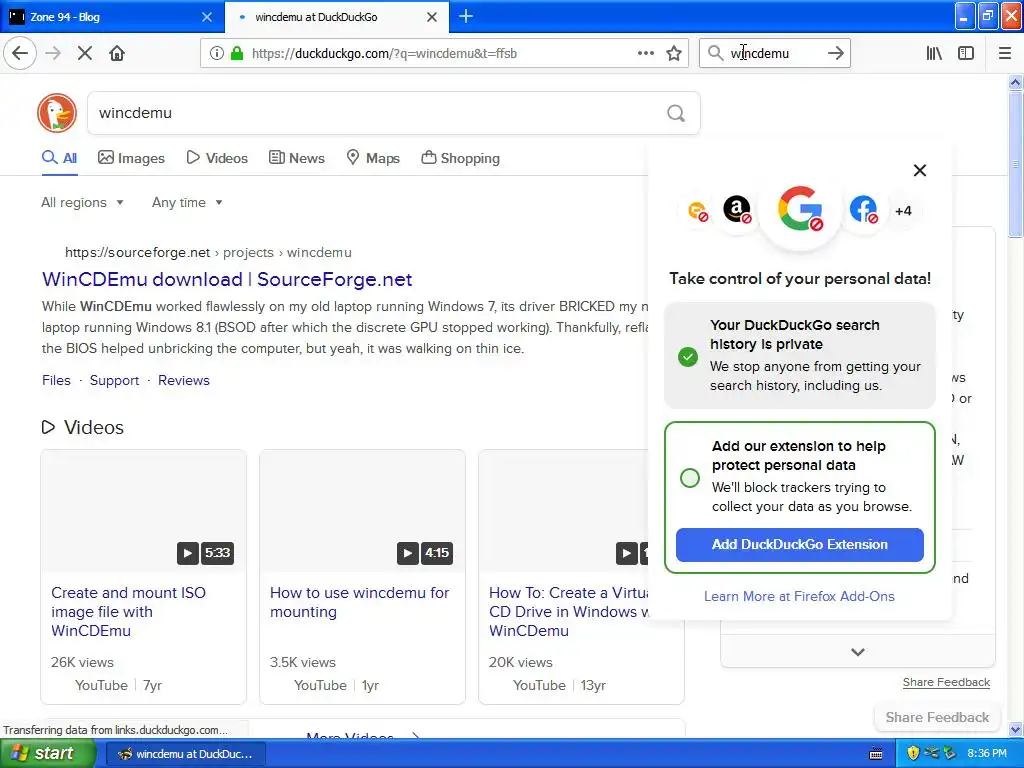Open site information icon in address bar
The image size is (1024, 768).
click(216, 53)
